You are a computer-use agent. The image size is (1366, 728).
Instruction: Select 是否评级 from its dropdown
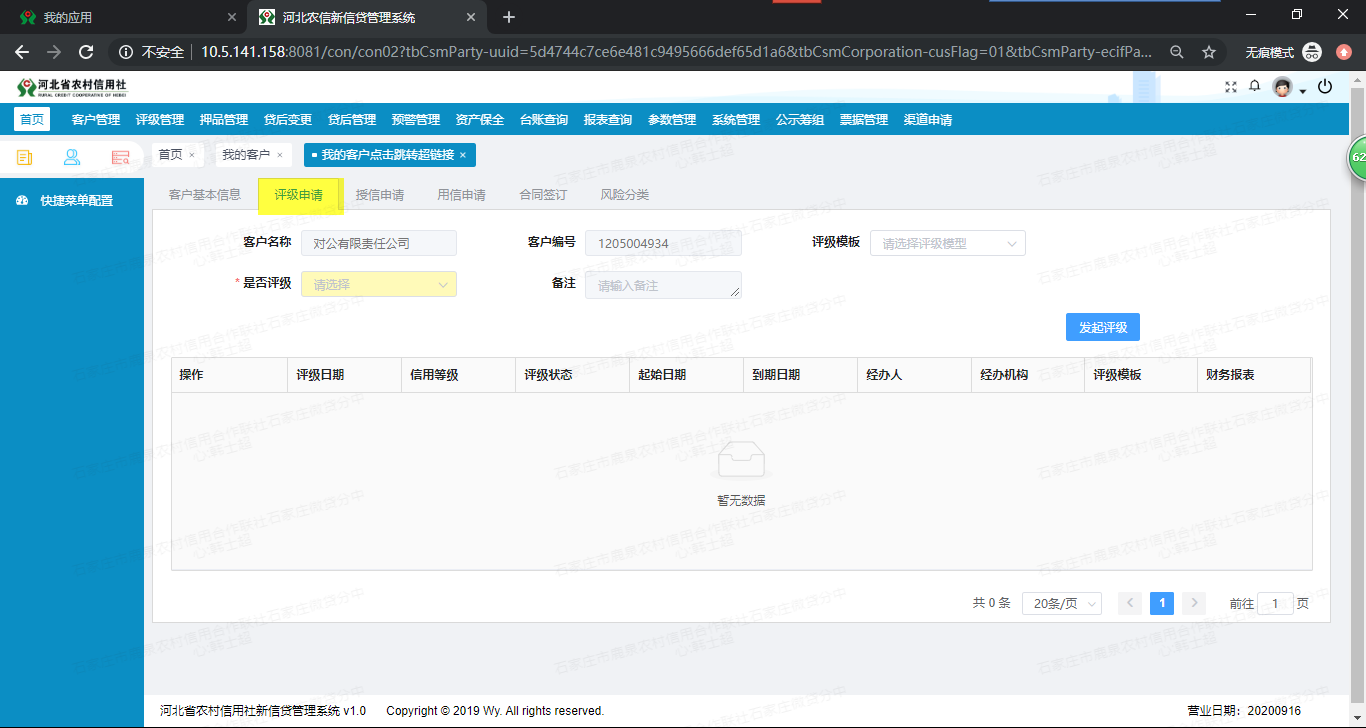[378, 284]
